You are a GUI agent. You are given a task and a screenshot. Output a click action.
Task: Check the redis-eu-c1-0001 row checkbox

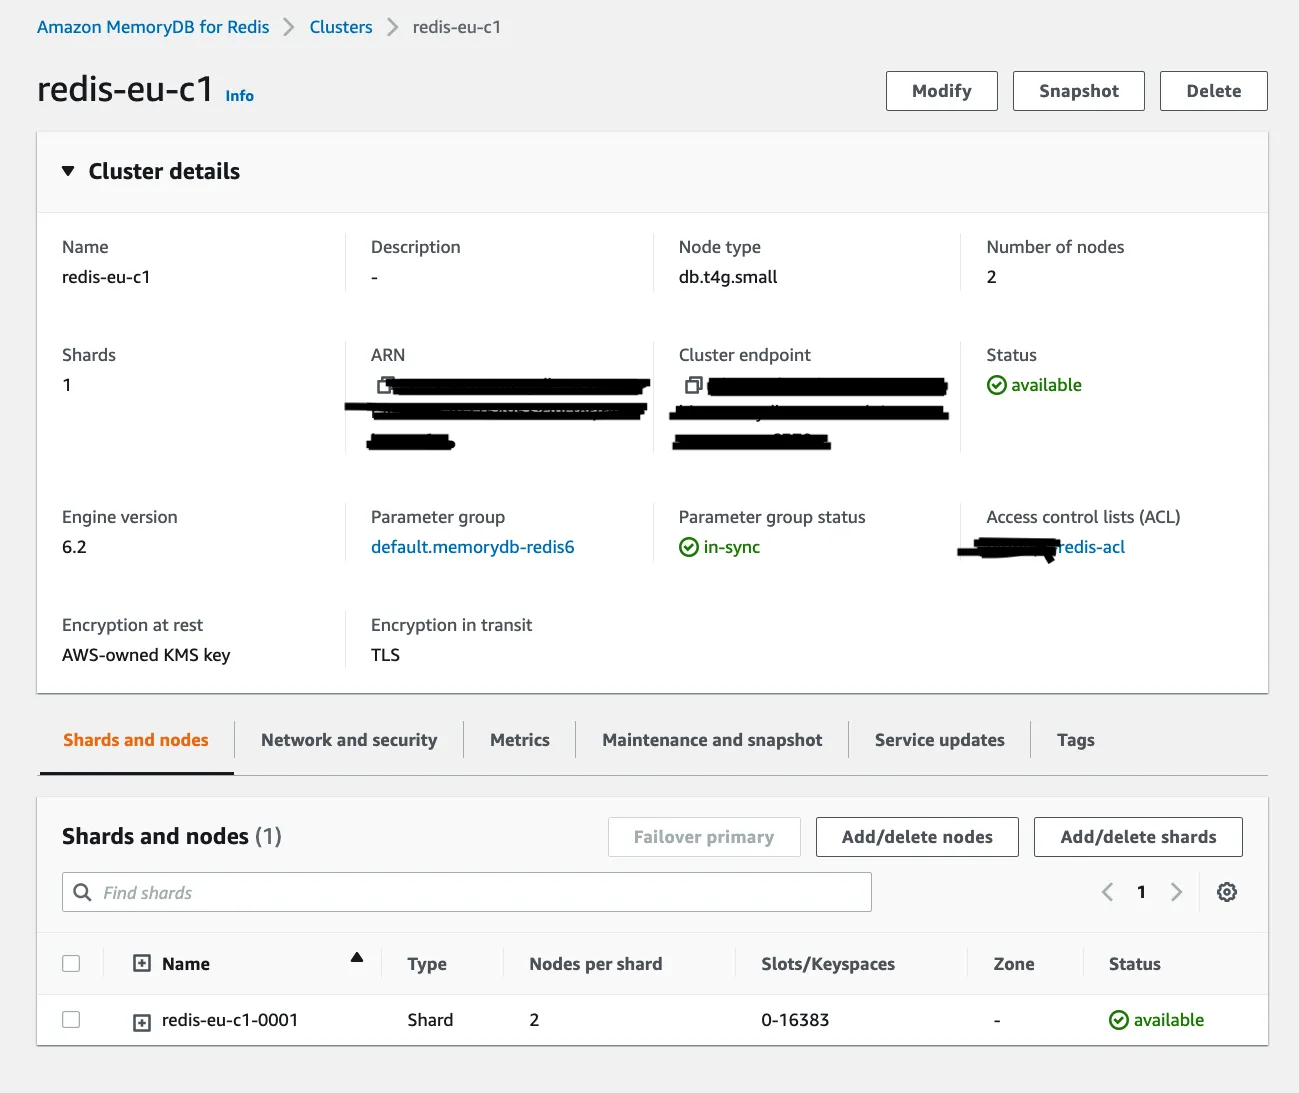pos(71,1019)
